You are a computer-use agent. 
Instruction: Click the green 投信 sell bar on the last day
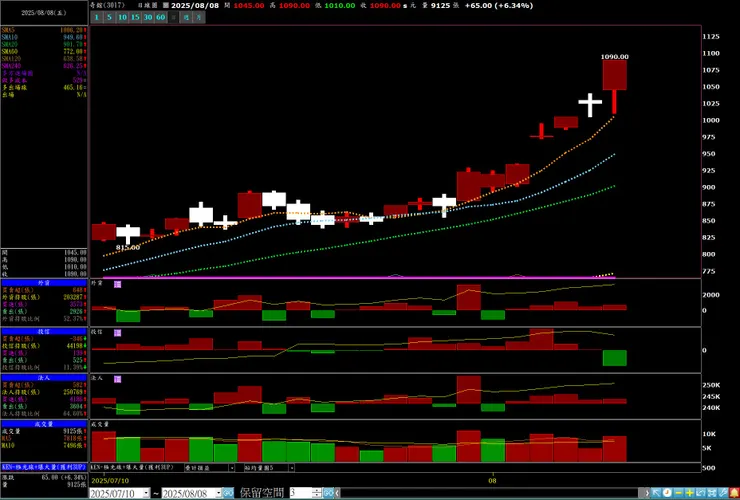tap(614, 358)
